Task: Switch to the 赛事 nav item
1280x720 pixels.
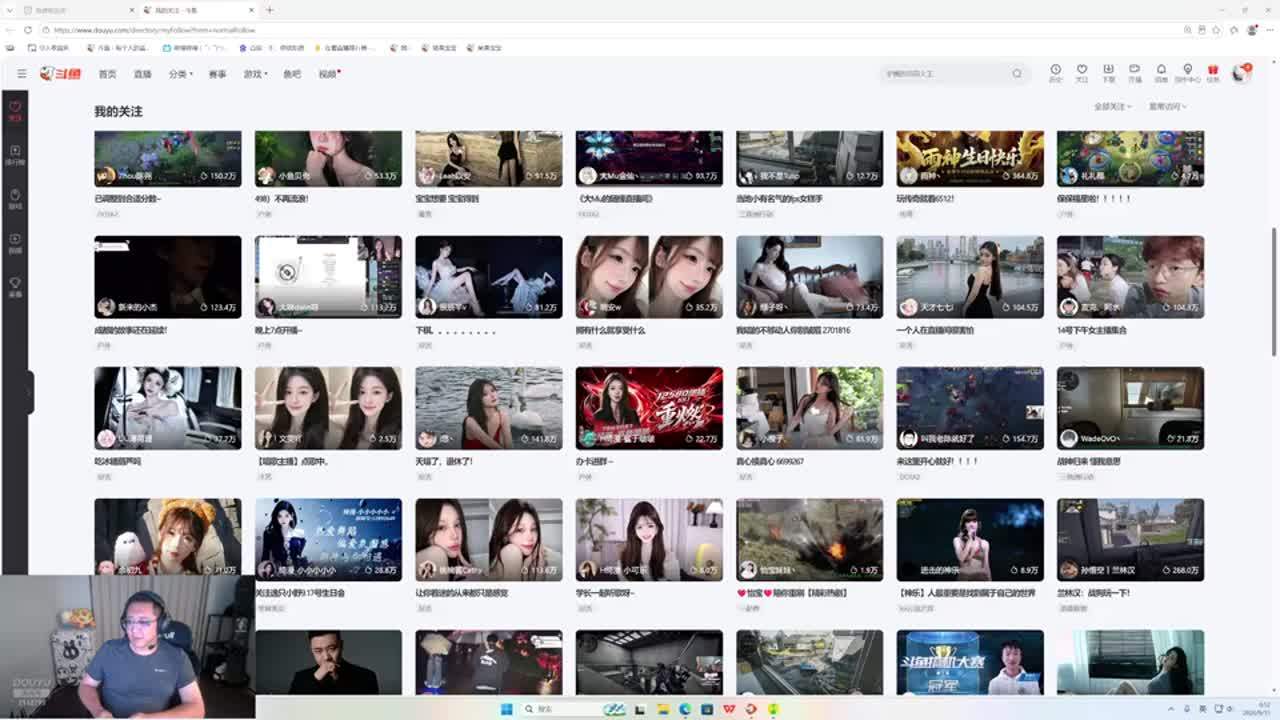Action: click(x=217, y=74)
